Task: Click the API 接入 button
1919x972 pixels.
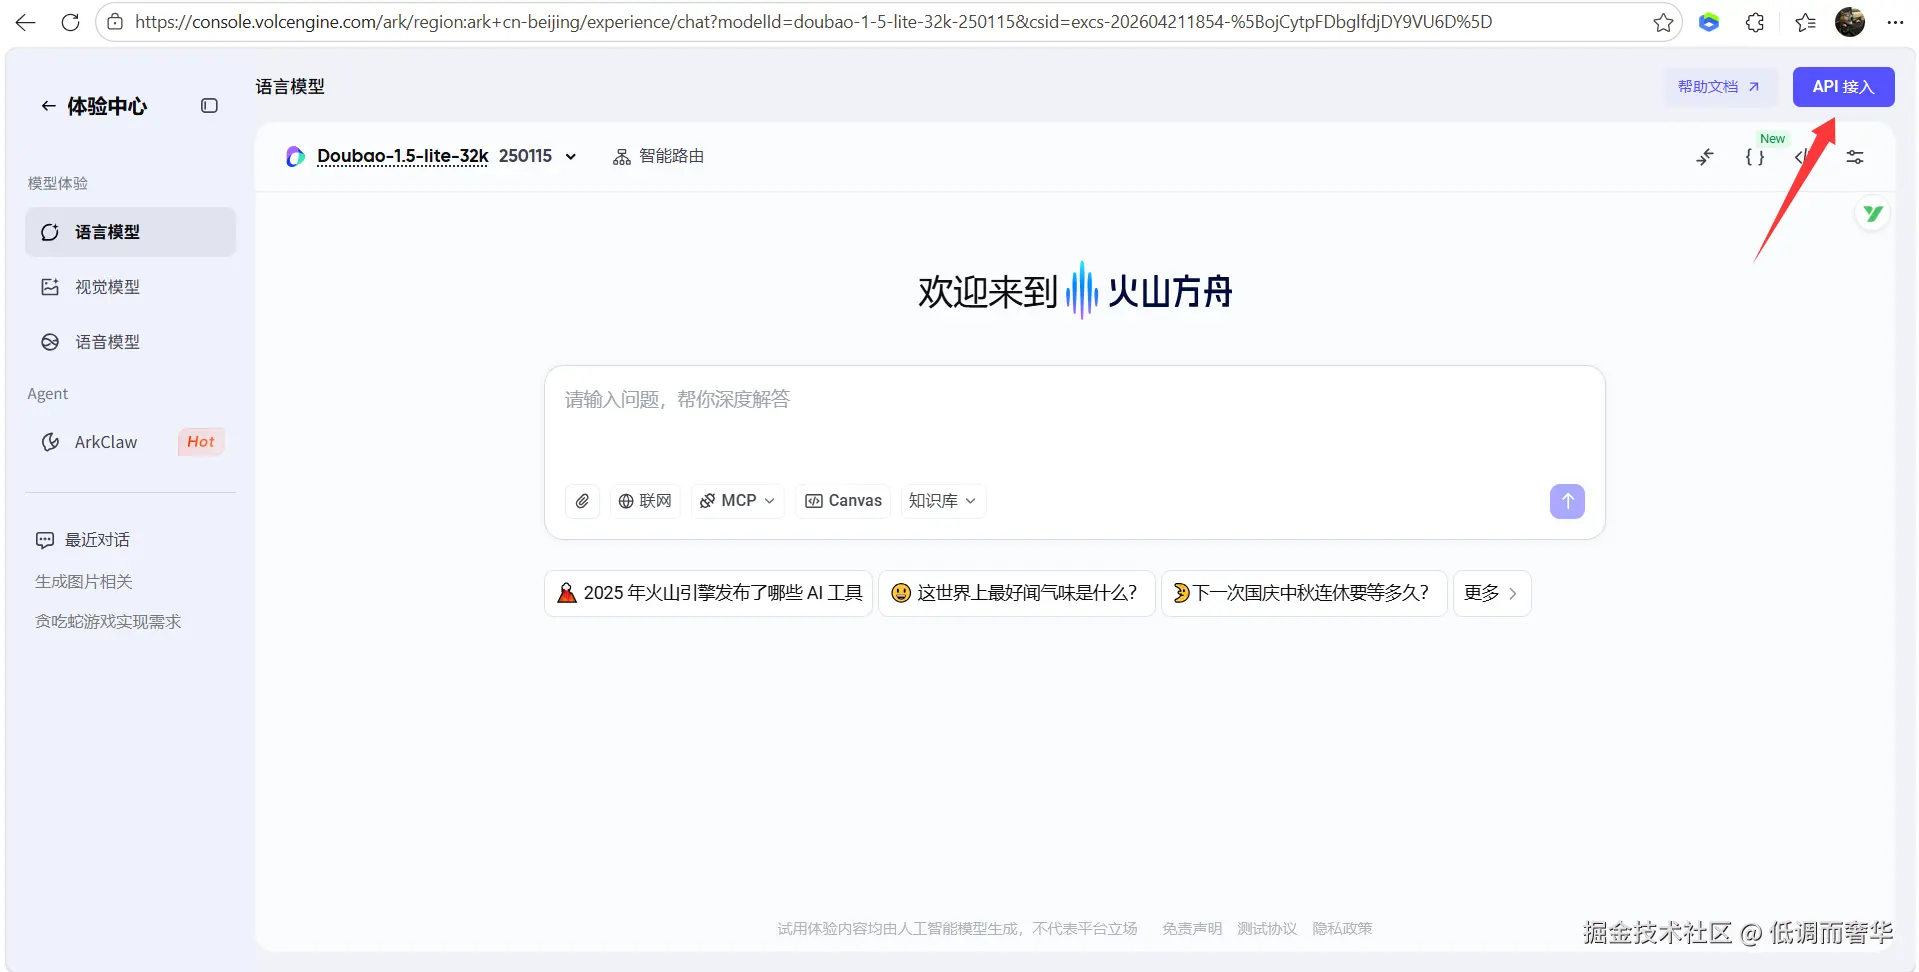Action: point(1843,87)
